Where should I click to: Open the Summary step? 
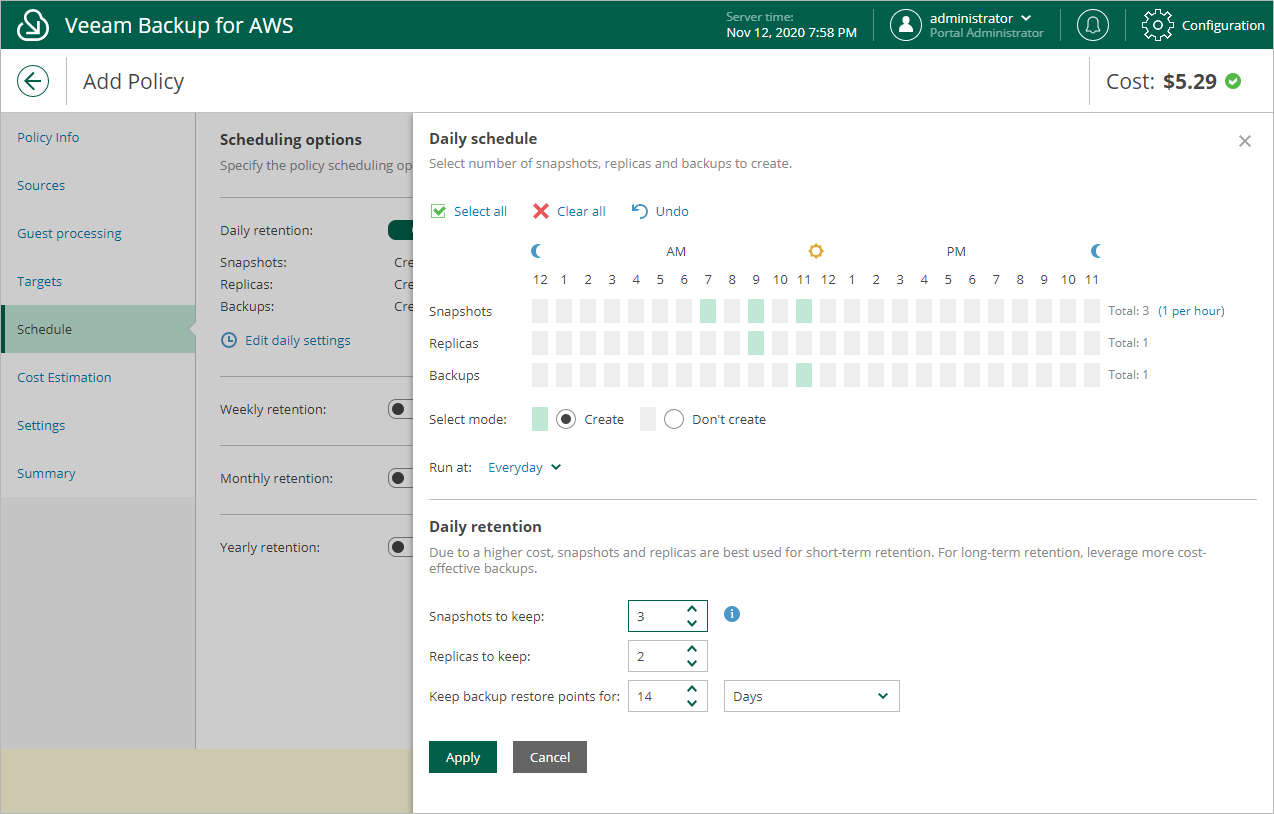point(98,473)
